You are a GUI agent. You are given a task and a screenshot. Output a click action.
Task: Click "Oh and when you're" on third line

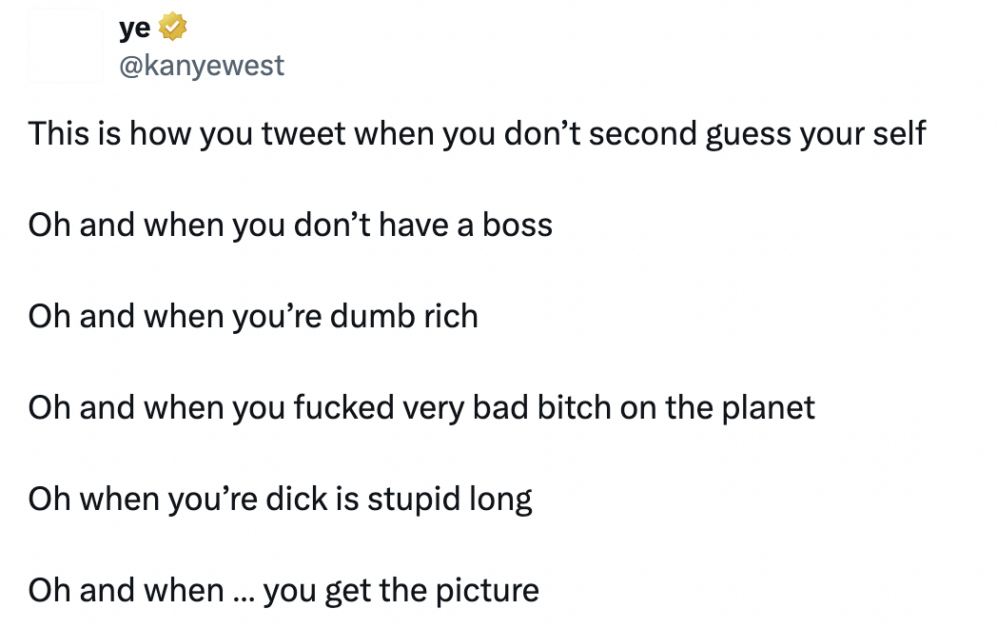pyautogui.click(x=175, y=317)
